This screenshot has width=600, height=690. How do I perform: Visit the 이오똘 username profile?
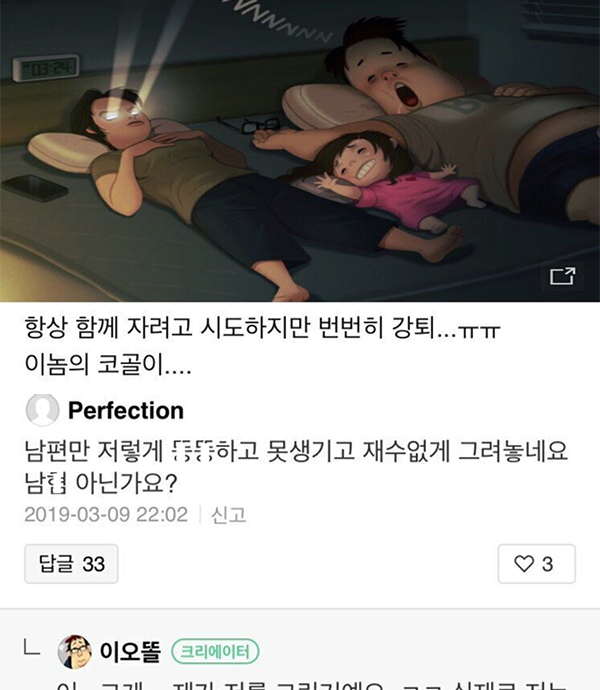pyautogui.click(x=130, y=652)
